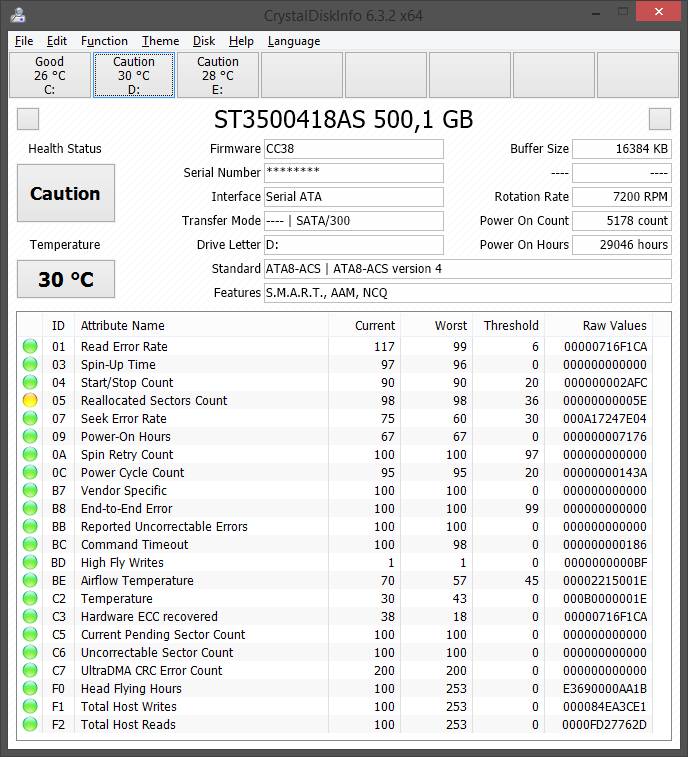This screenshot has height=757, width=688.
Task: Click the Rotation Rate 7200 RPM field
Action: click(x=622, y=197)
